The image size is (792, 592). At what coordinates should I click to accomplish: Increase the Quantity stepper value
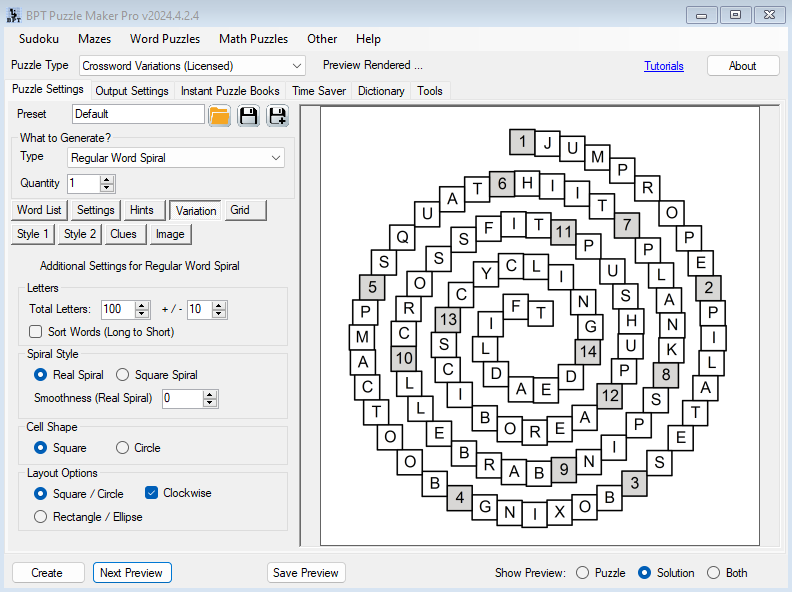click(108, 179)
